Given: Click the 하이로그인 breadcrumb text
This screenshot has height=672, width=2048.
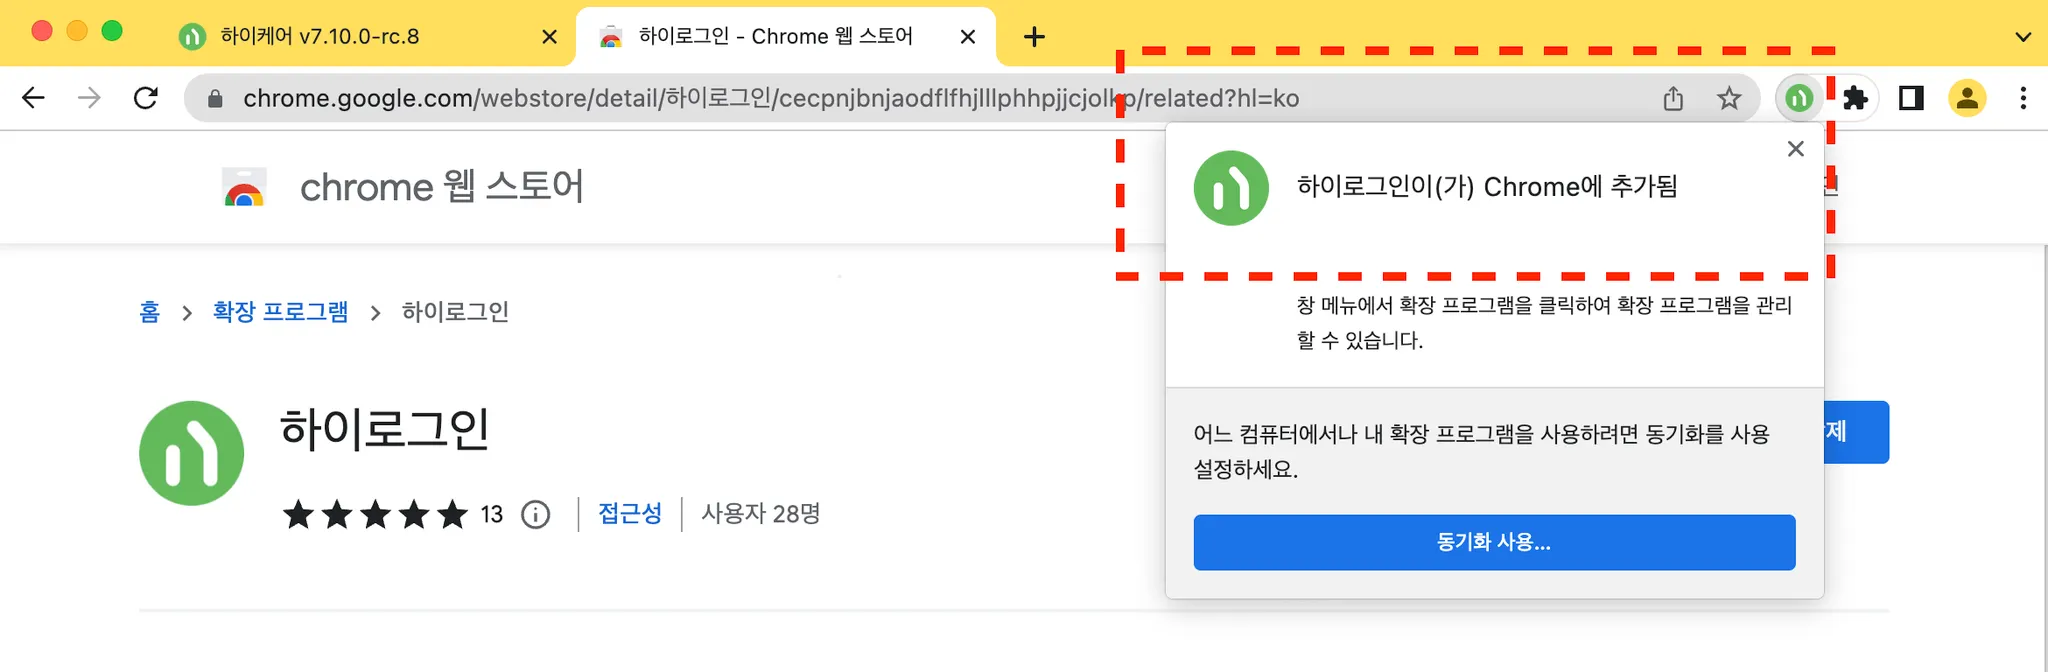Looking at the screenshot, I should (x=455, y=312).
